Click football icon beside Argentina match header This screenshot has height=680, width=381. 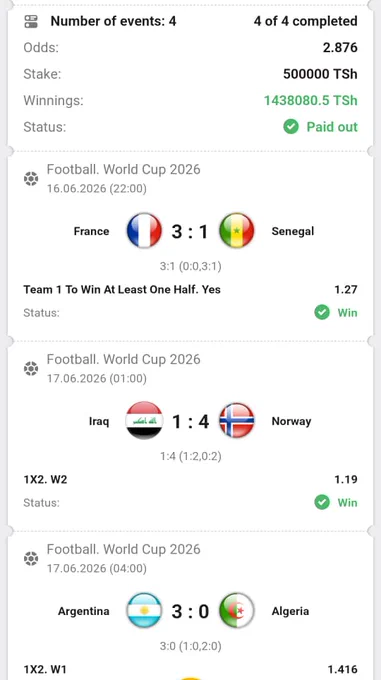point(31,559)
